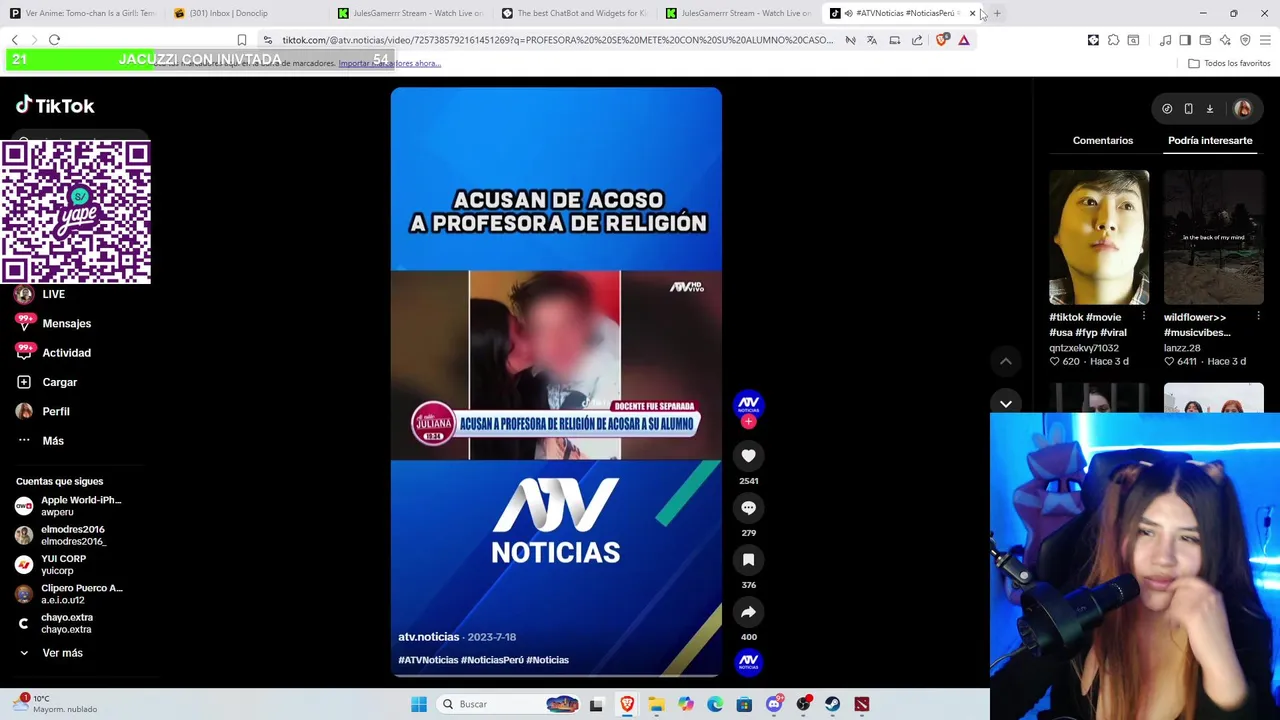Switch to the Comentarios tab

1103,140
